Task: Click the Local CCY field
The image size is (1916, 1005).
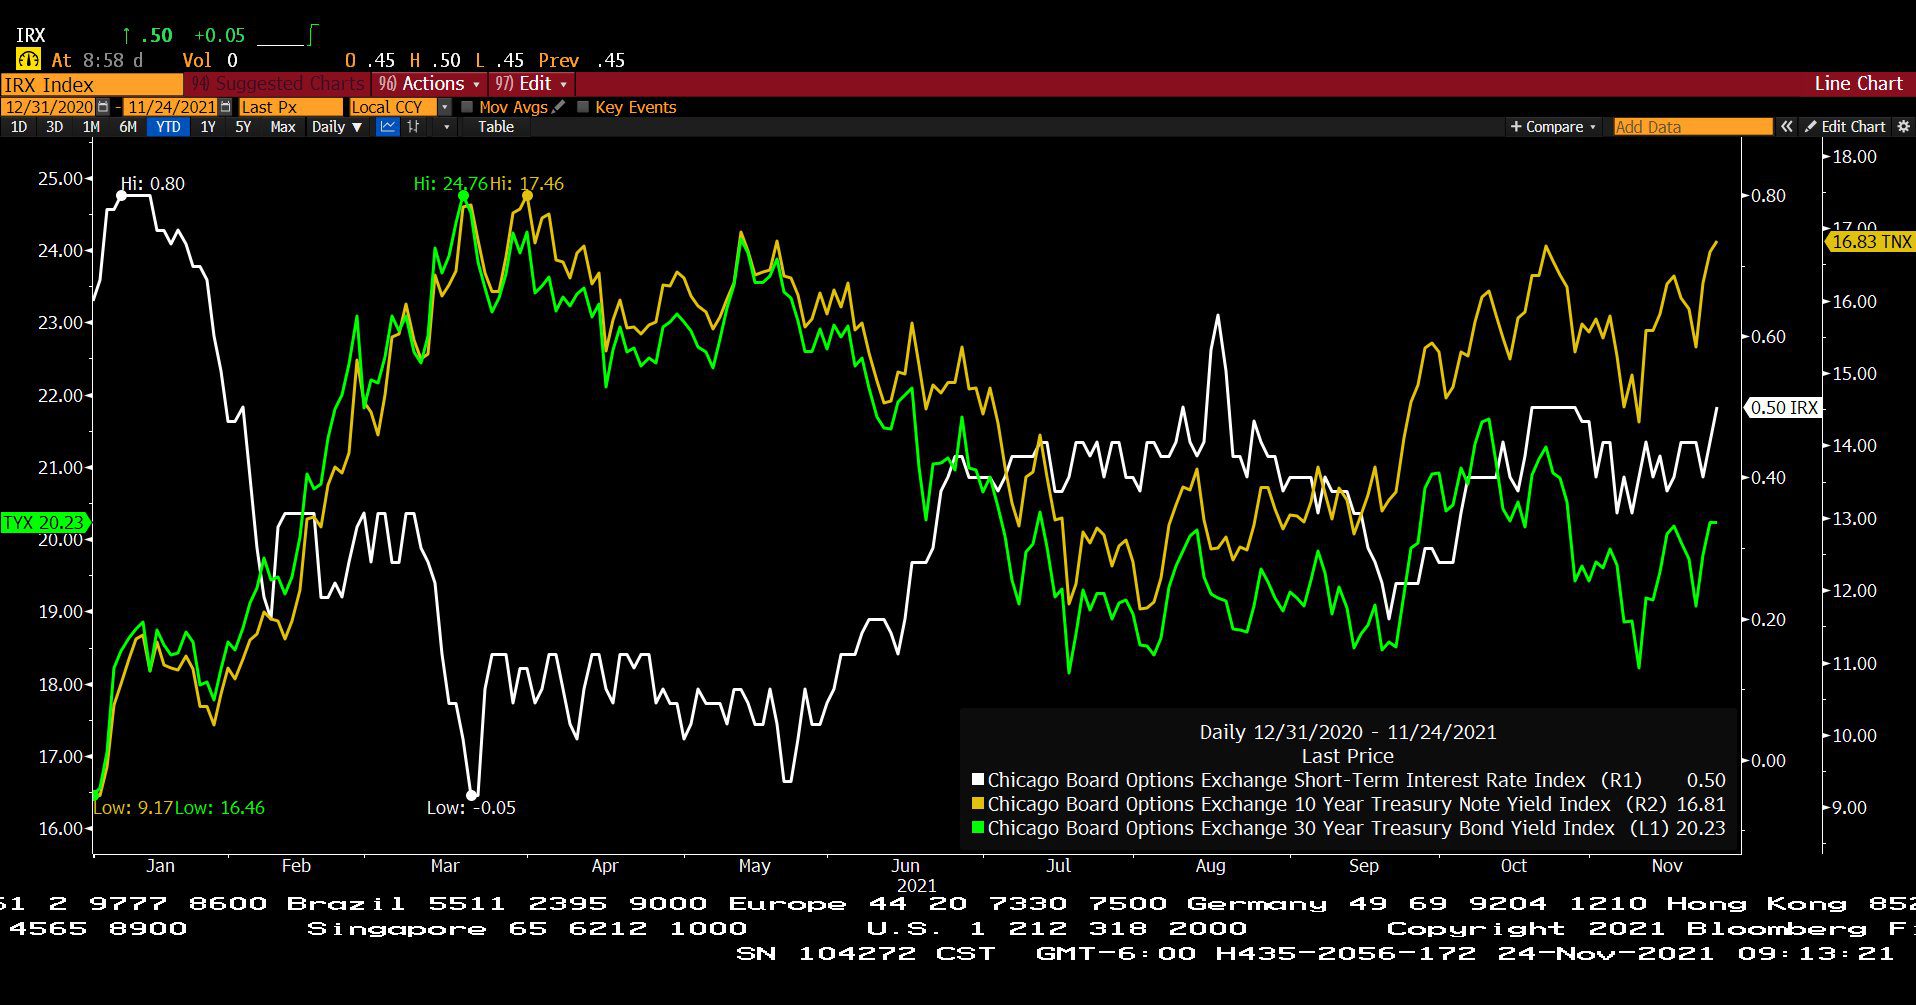Action: [x=393, y=107]
